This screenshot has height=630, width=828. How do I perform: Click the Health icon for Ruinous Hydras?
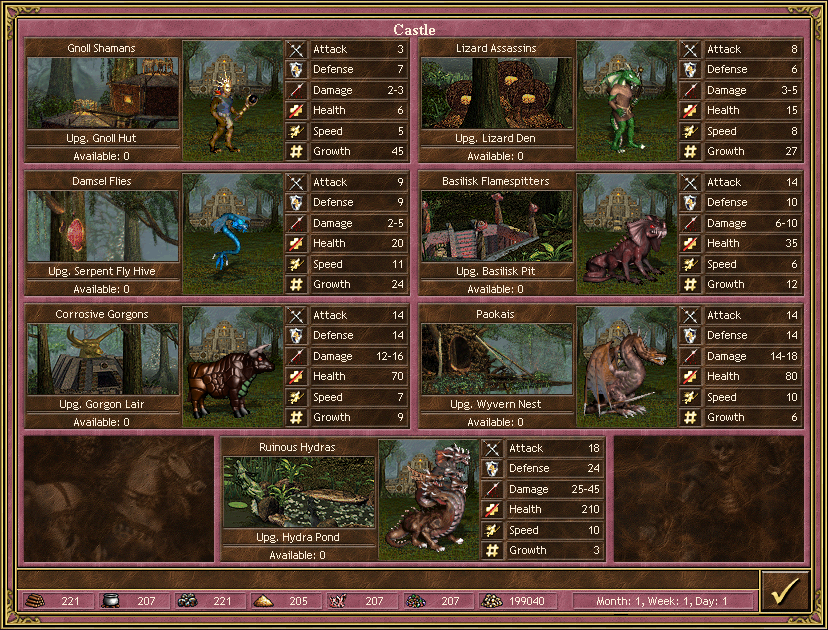coord(492,510)
